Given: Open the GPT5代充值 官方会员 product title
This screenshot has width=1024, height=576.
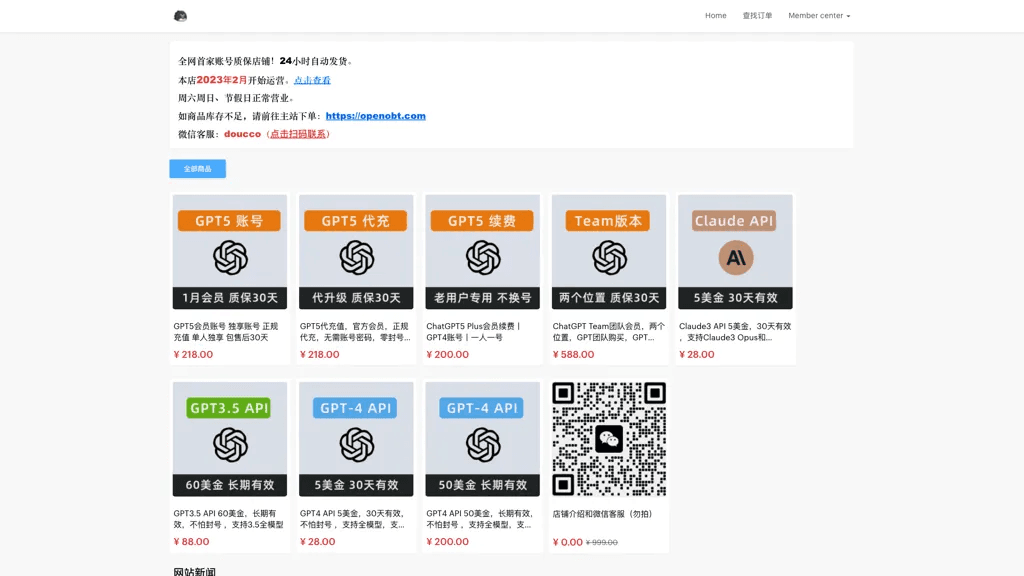Looking at the screenshot, I should (355, 332).
